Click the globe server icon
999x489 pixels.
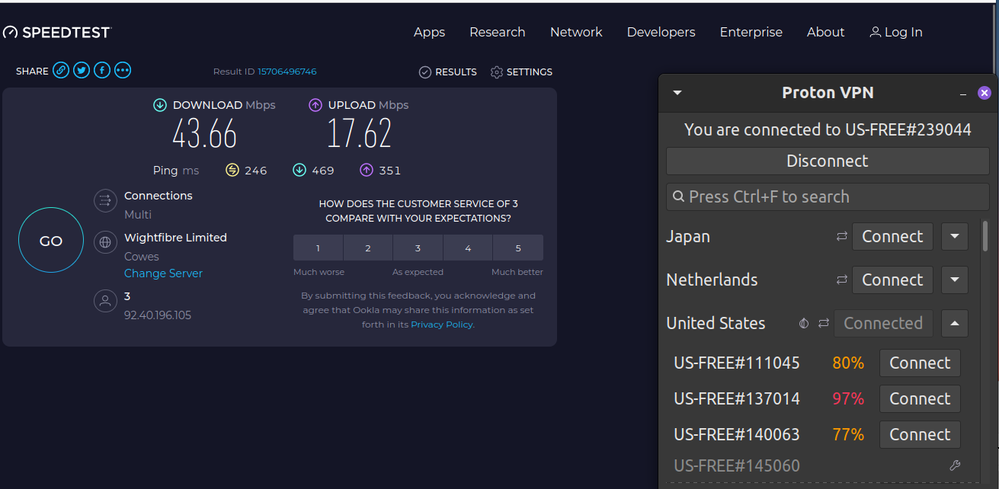point(105,242)
